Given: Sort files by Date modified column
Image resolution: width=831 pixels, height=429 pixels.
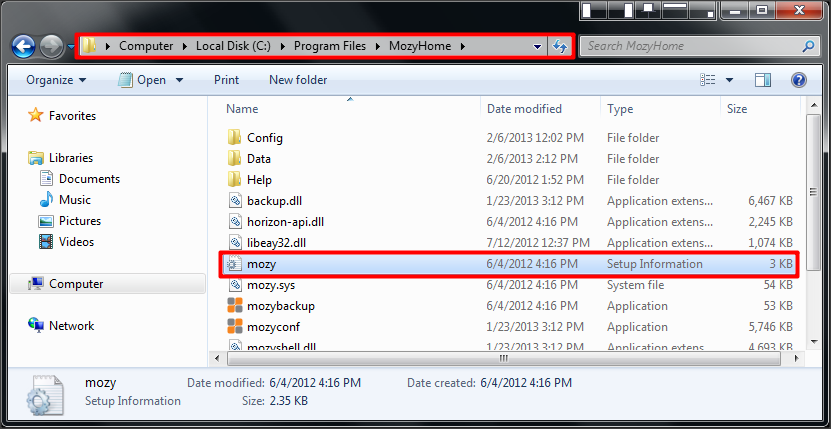Looking at the screenshot, I should click(524, 109).
